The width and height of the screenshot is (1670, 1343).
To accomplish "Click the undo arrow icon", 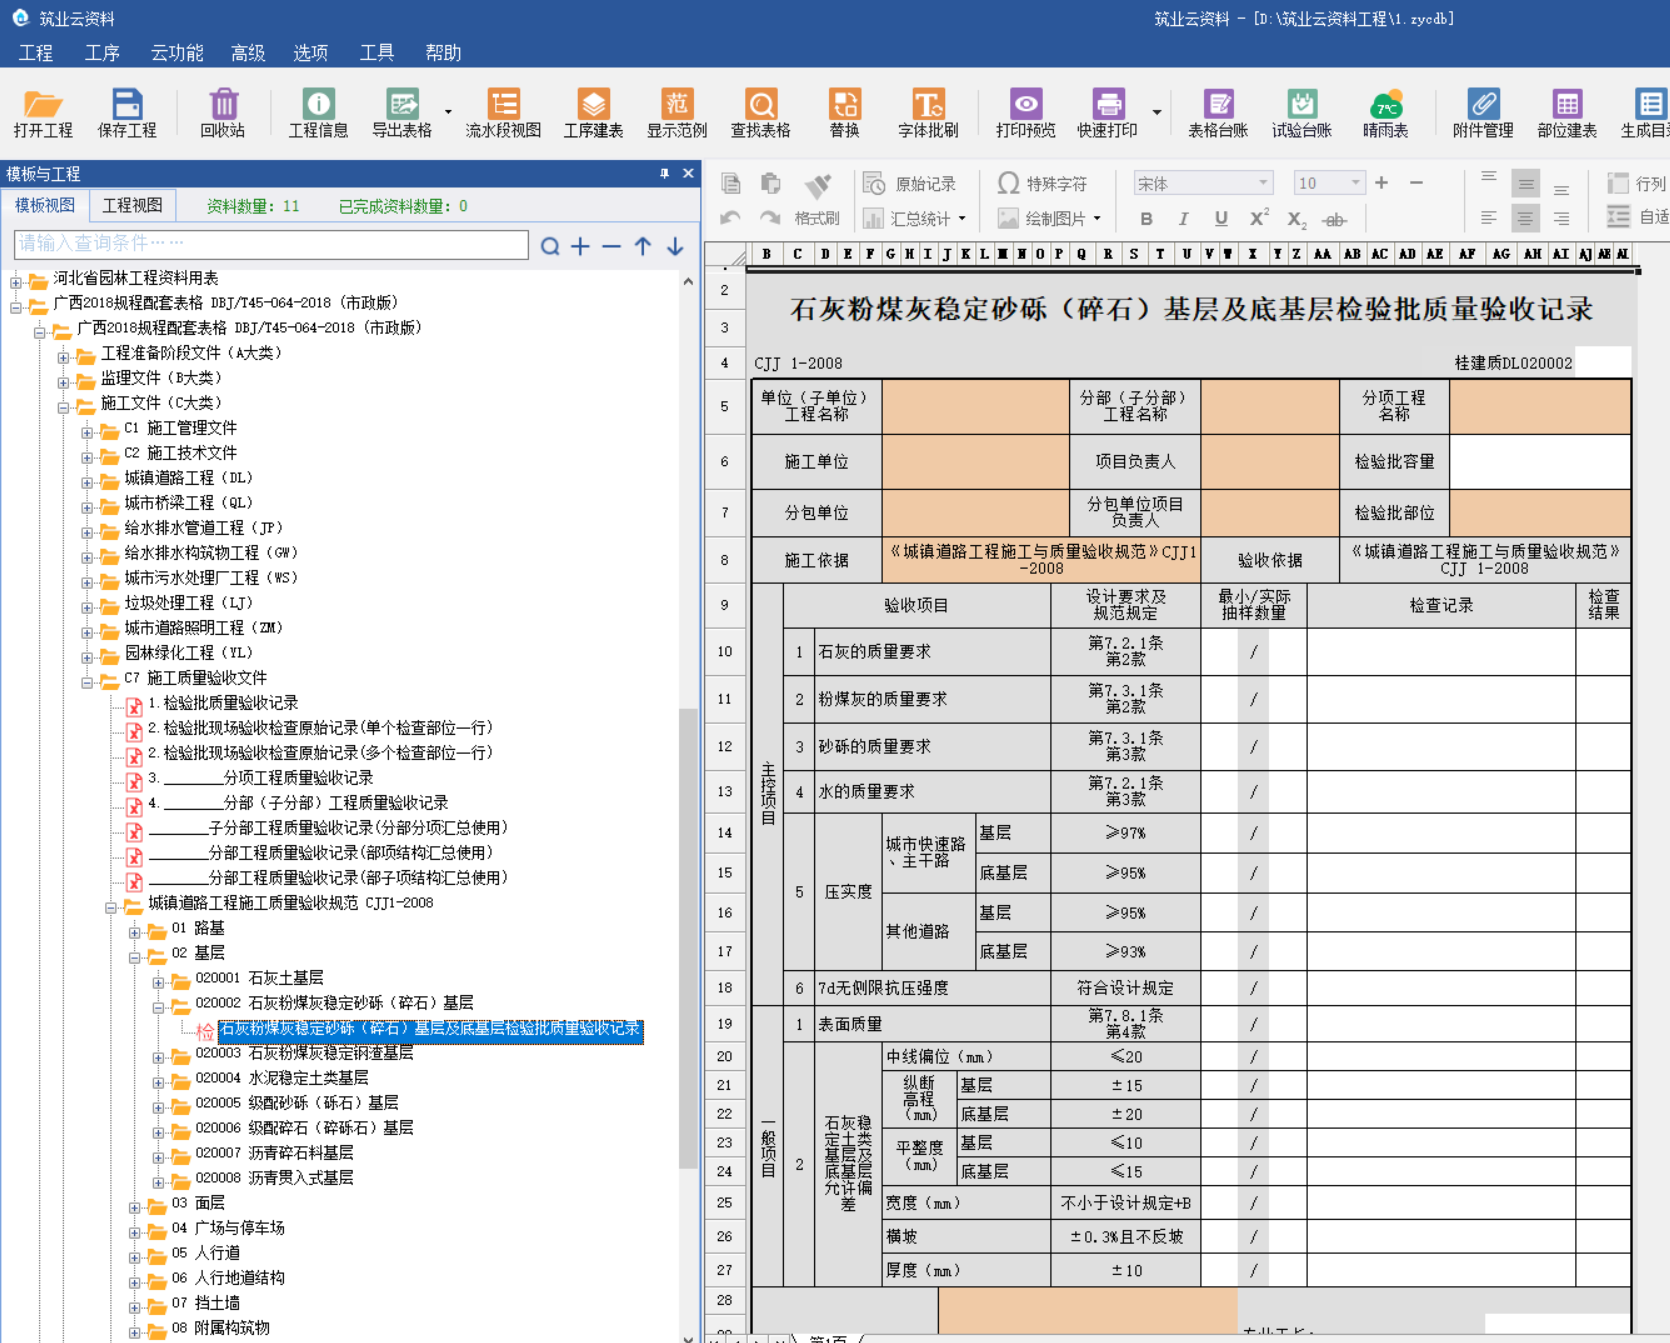I will [x=731, y=218].
